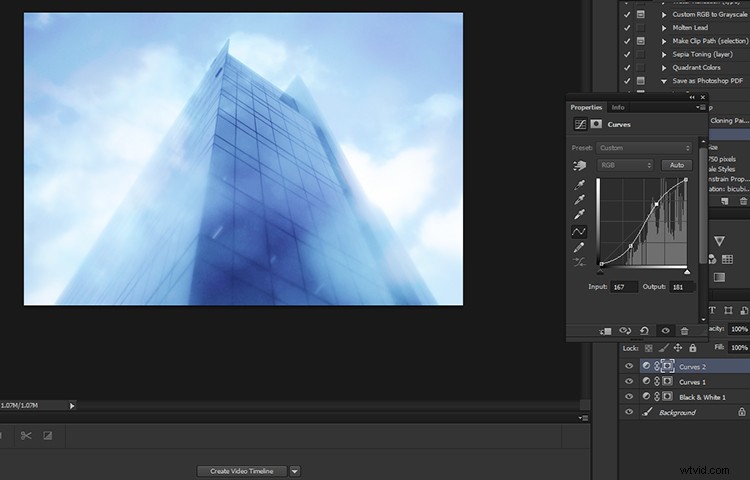The image size is (750, 480).
Task: Hide the Background layer
Action: pyautogui.click(x=629, y=412)
